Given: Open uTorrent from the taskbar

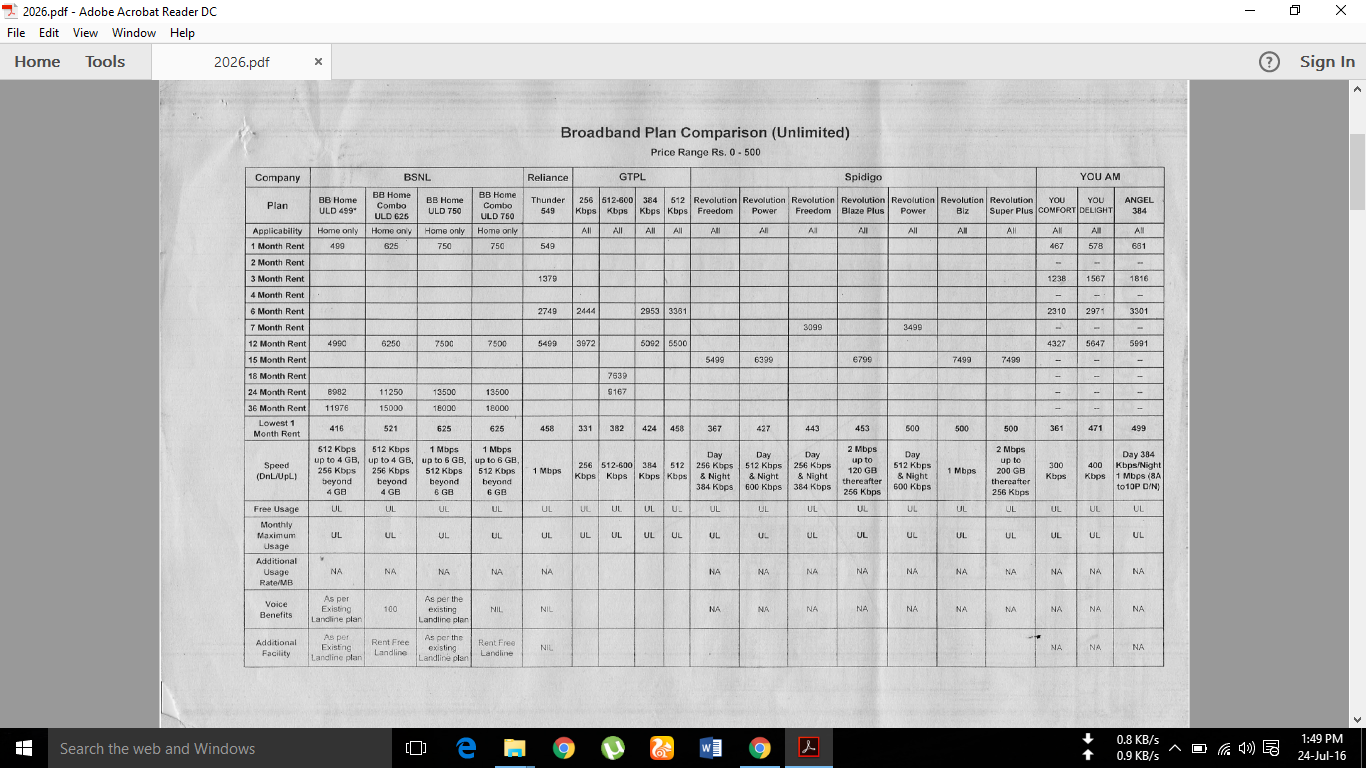Looking at the screenshot, I should click(x=612, y=748).
